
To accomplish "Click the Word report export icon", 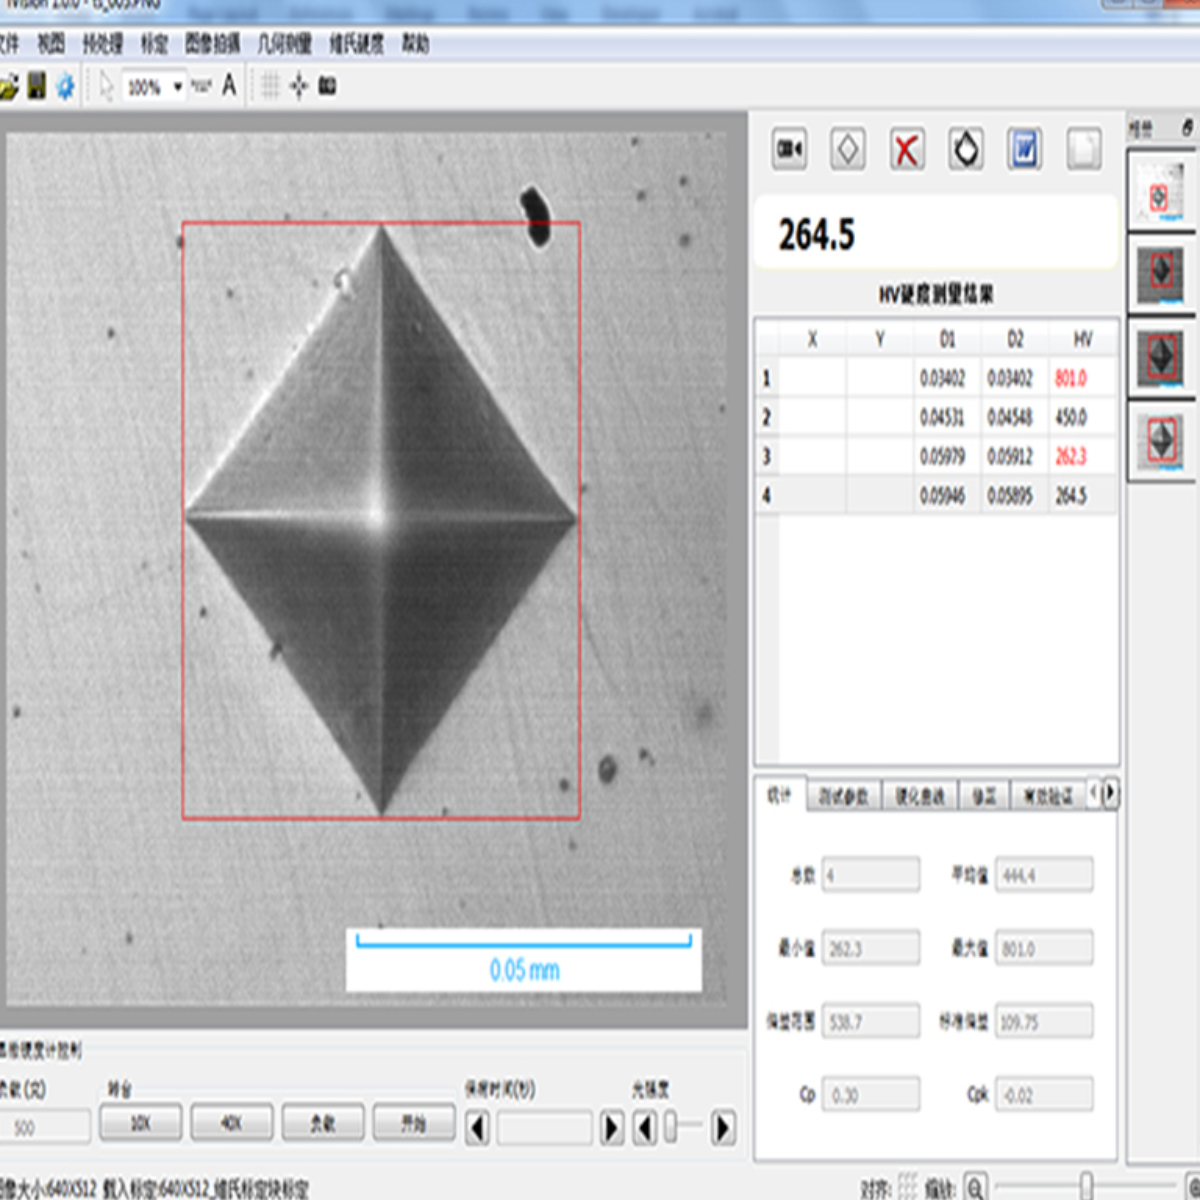I will 1024,150.
